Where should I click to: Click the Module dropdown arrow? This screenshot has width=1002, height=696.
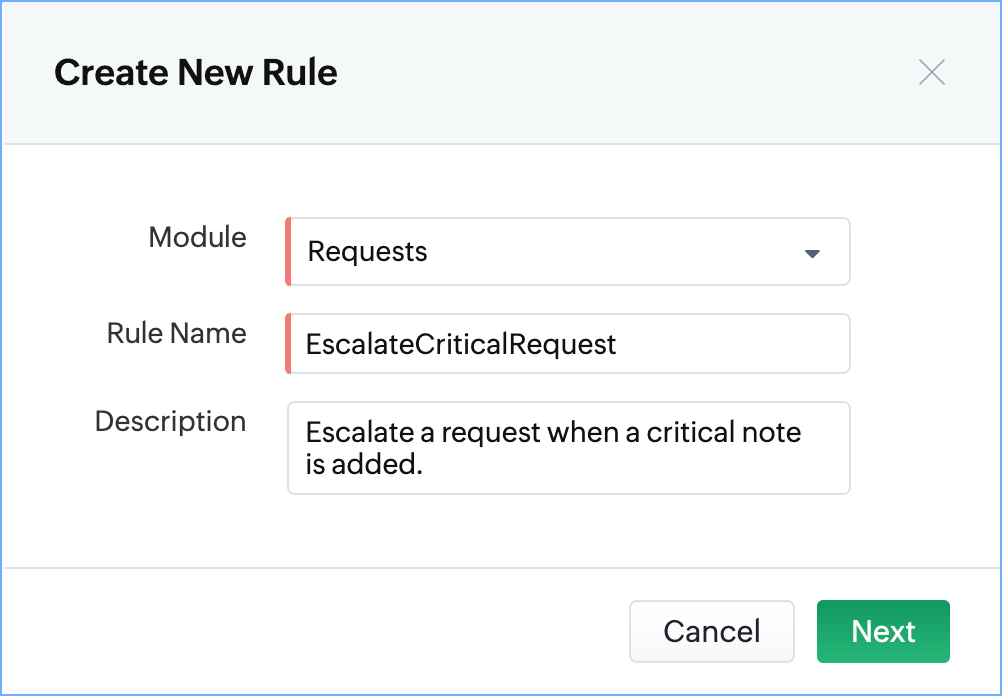(x=812, y=253)
